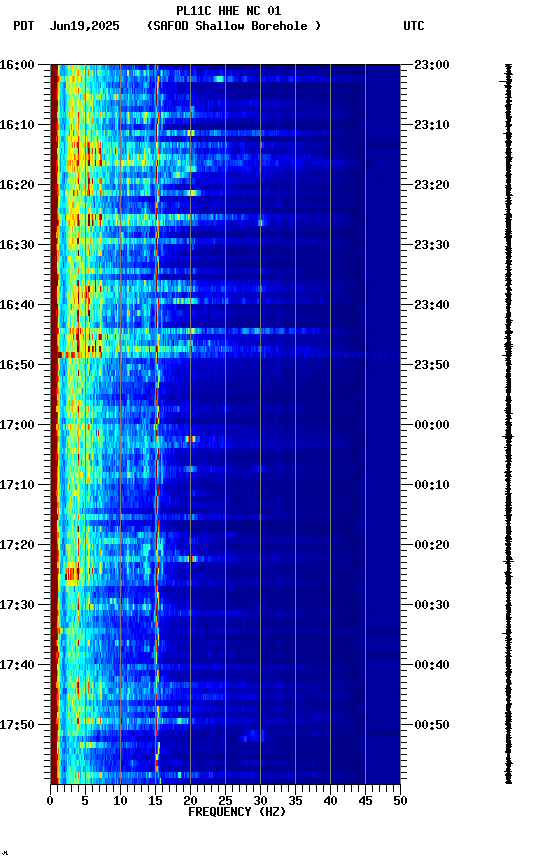Click the seismogram waveform trace on the right

[508, 424]
